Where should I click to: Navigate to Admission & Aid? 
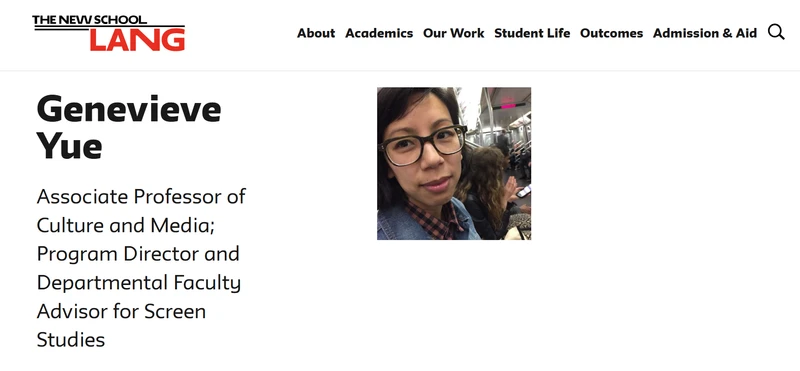coord(705,33)
